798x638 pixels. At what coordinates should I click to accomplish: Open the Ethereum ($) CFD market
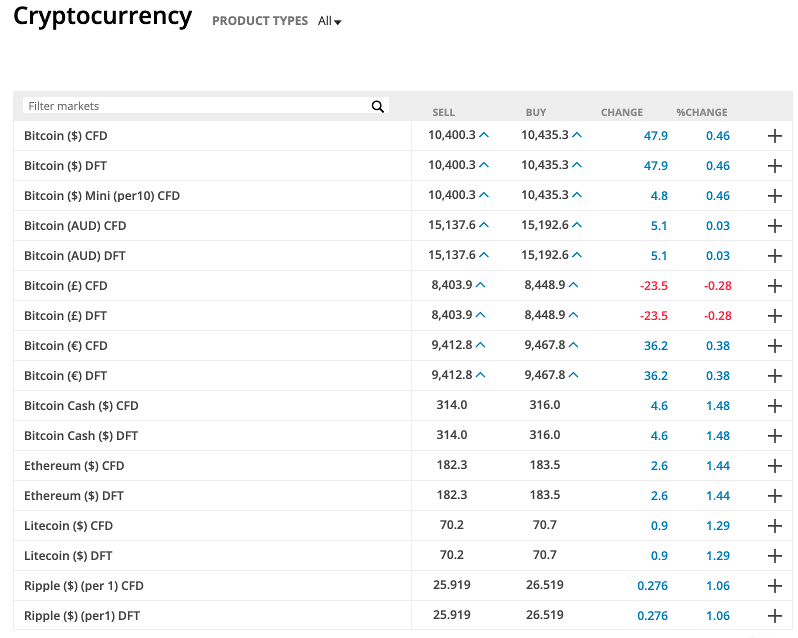(74, 466)
